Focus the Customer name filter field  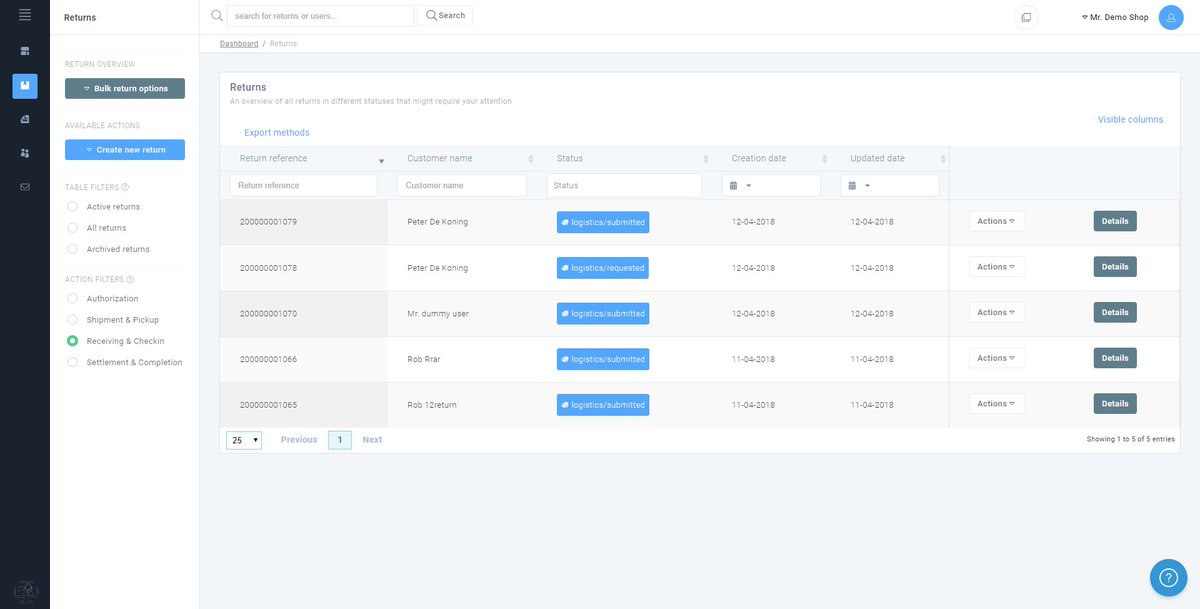(462, 186)
